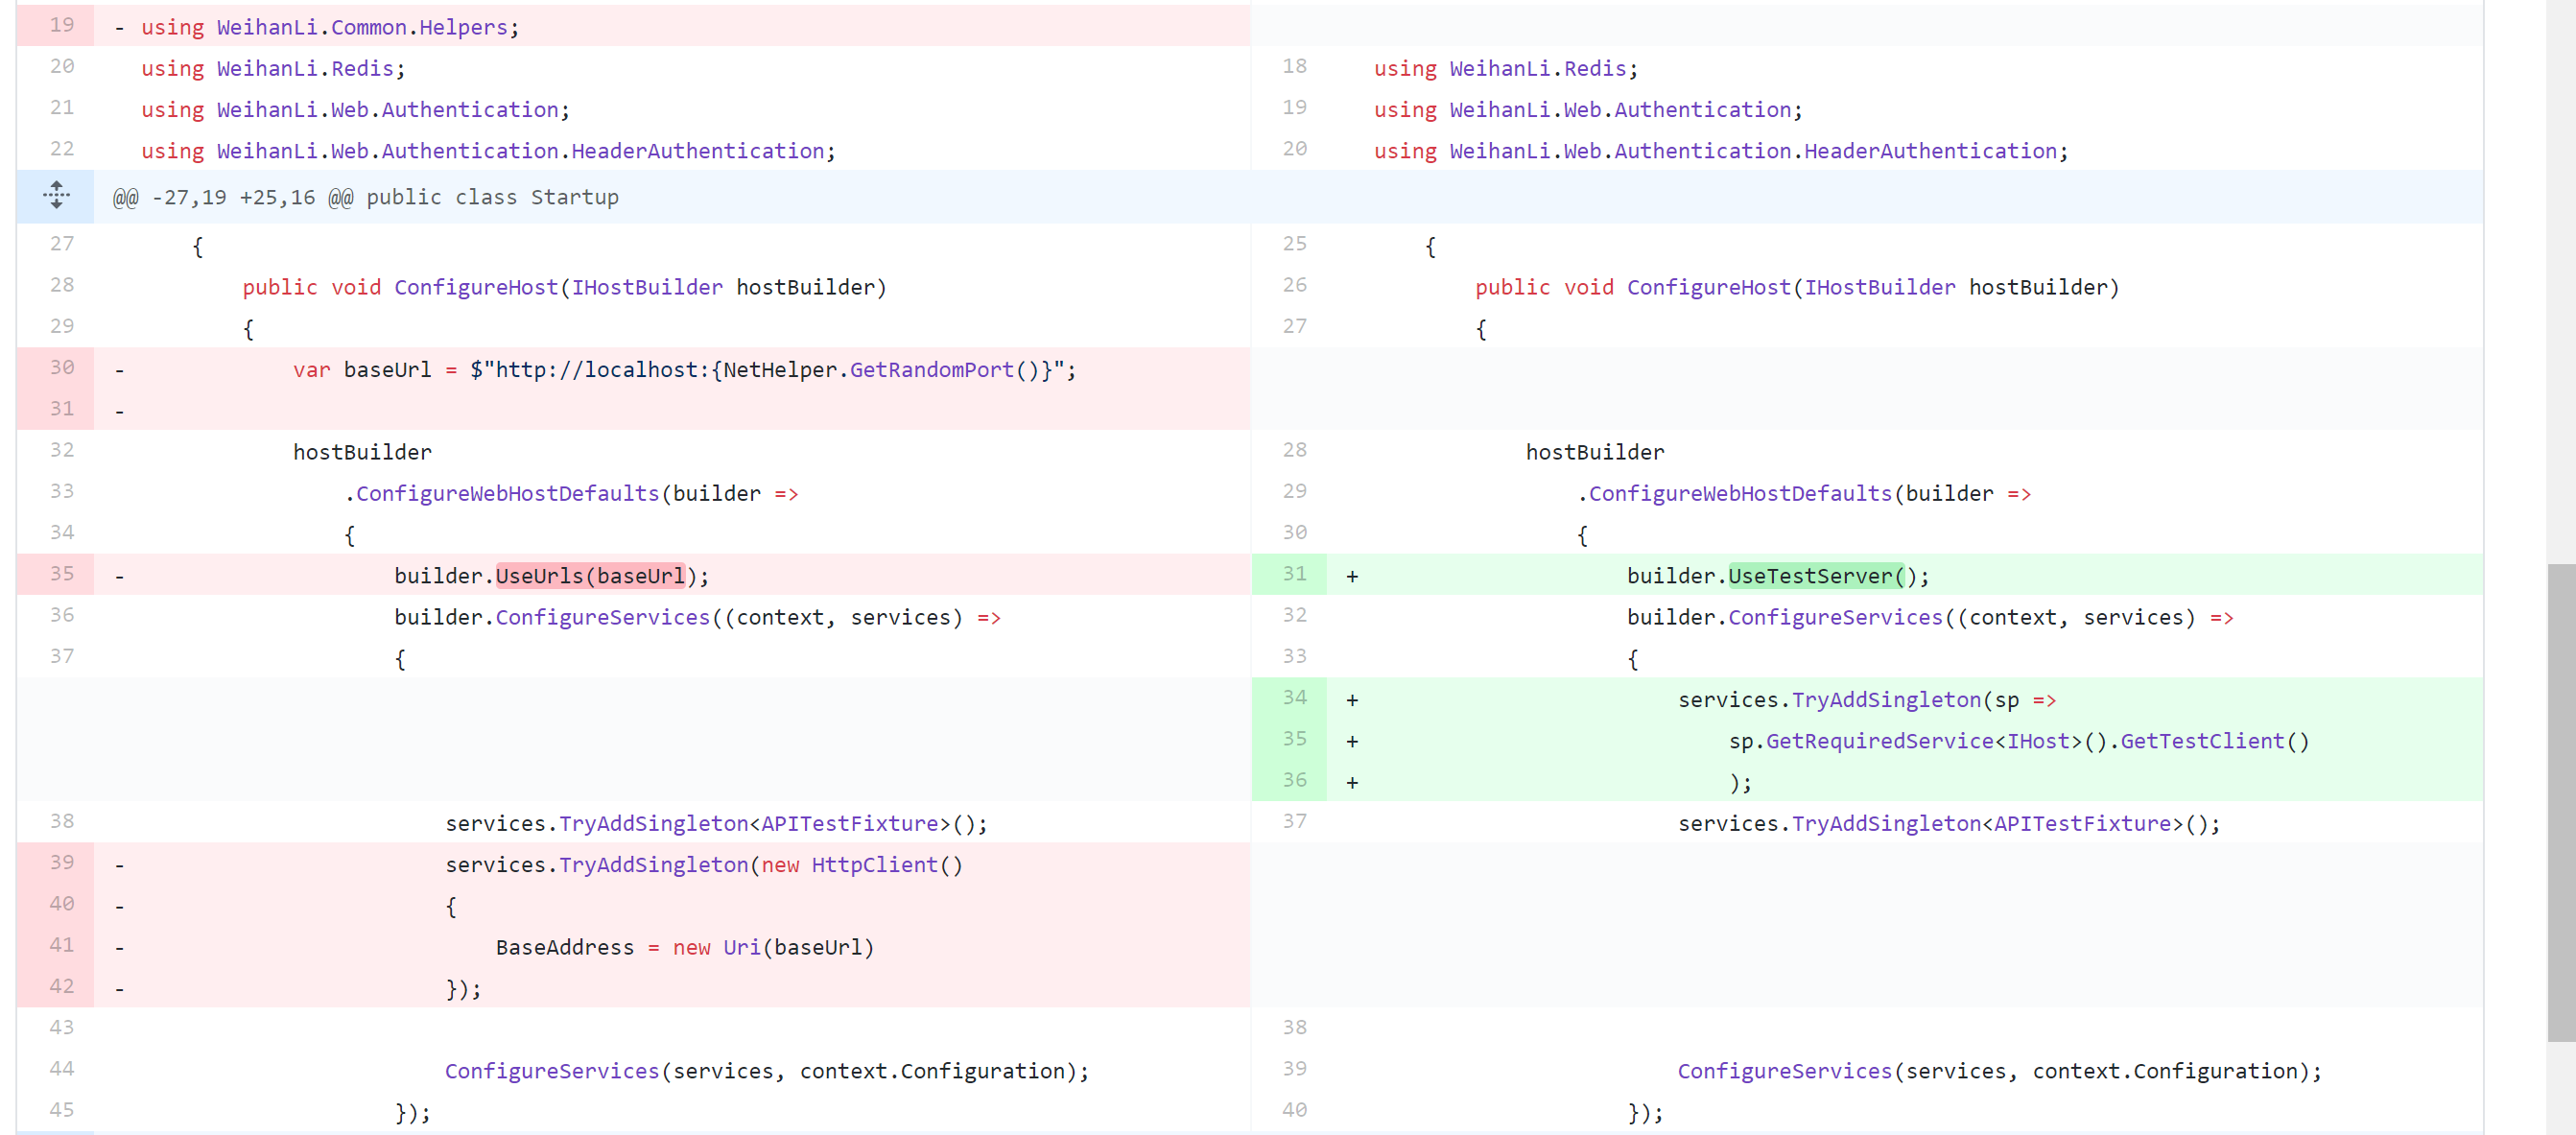Image resolution: width=2576 pixels, height=1135 pixels.
Task: Click GetRequiredService<IHost>().GetTestClient() added line
Action: point(2020,740)
